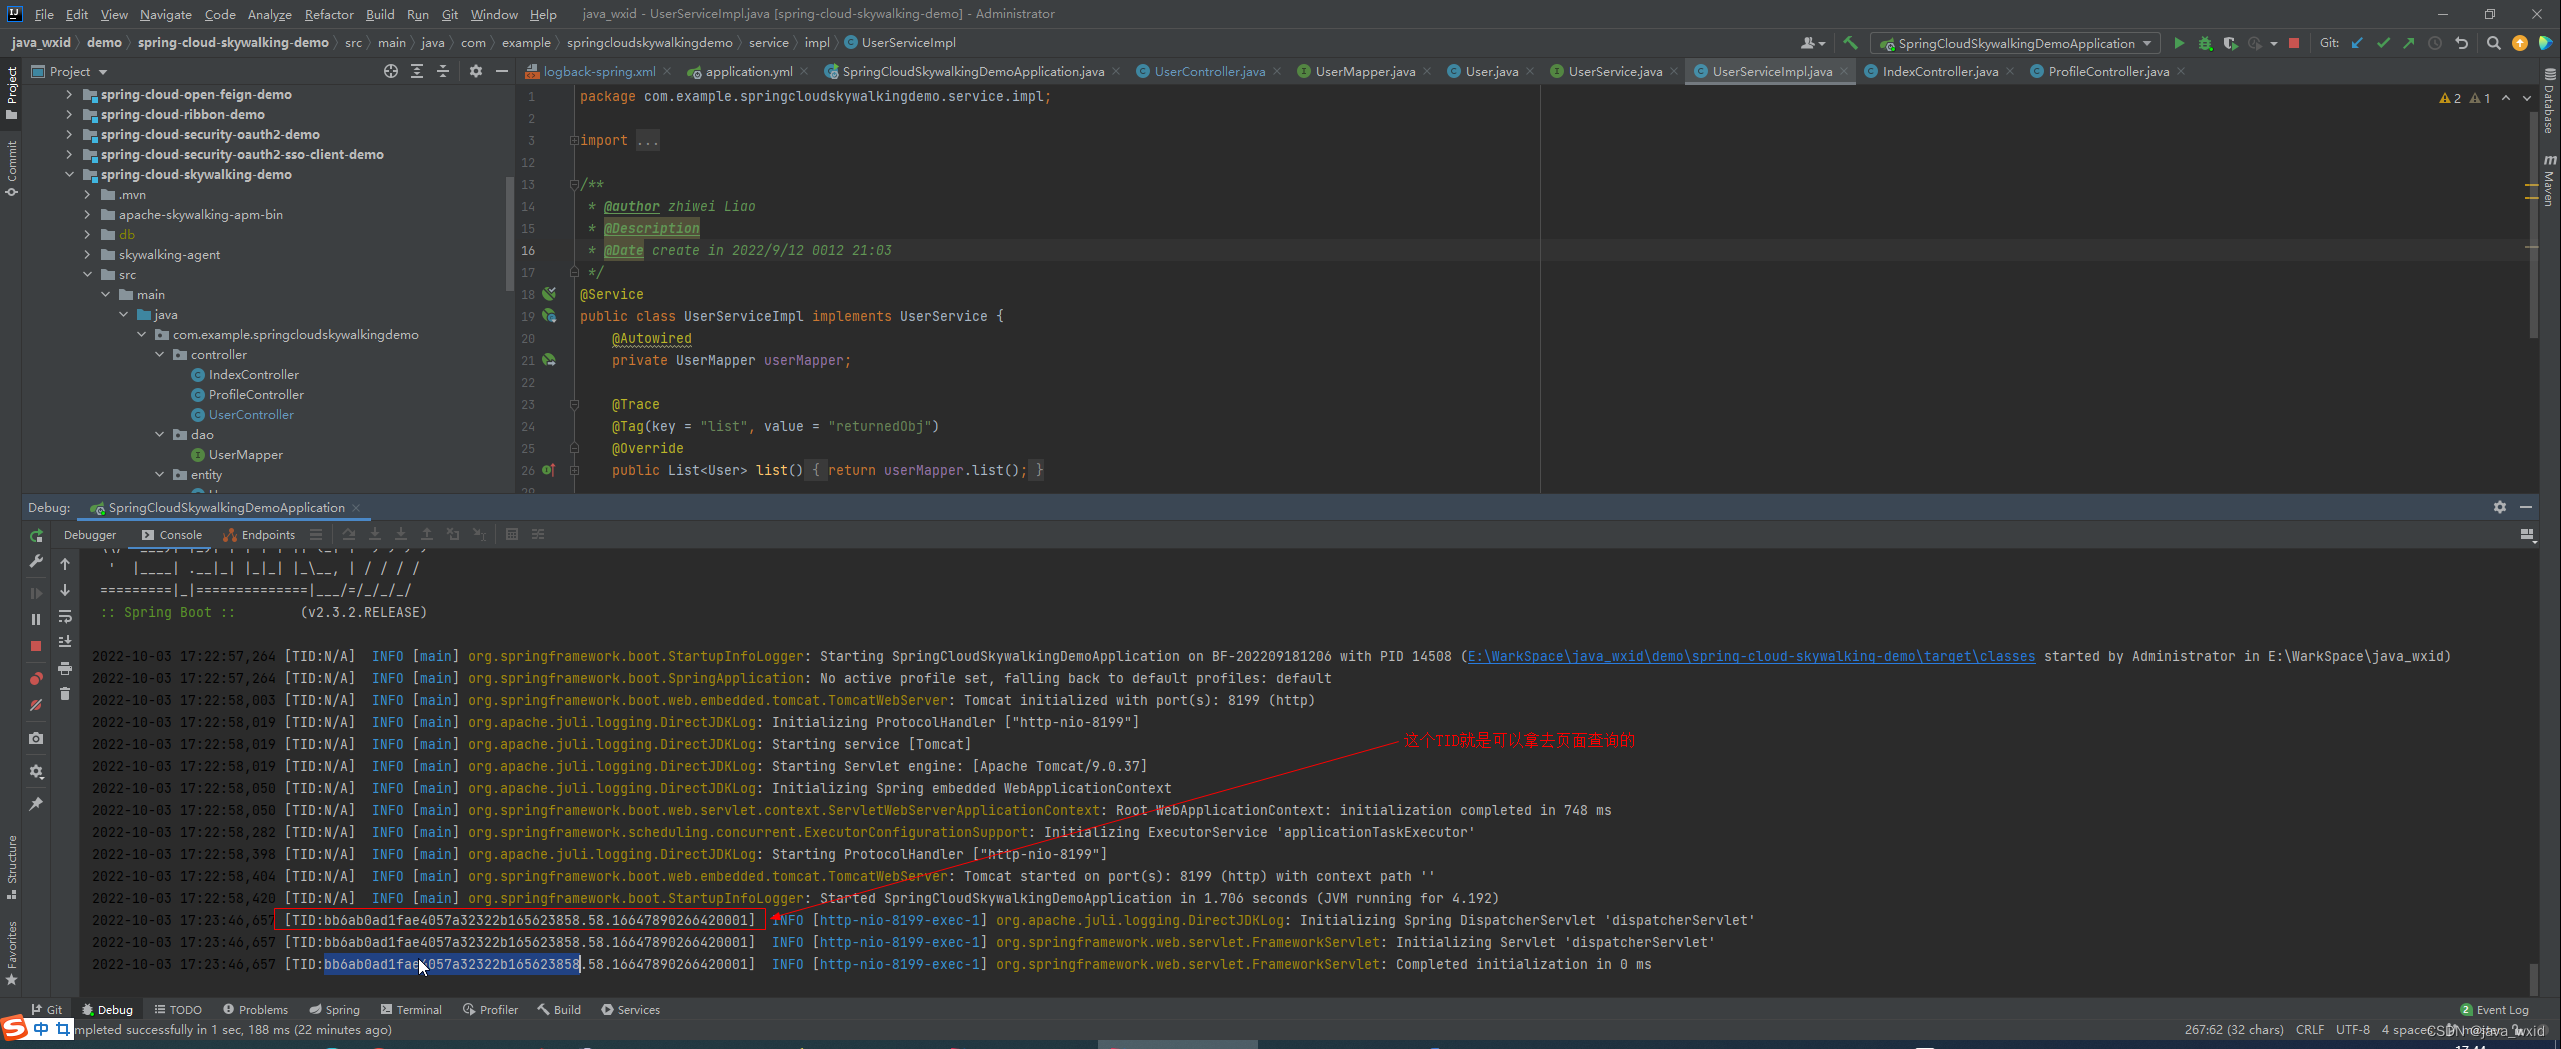Expand all in Project panel toolbar

click(417, 71)
